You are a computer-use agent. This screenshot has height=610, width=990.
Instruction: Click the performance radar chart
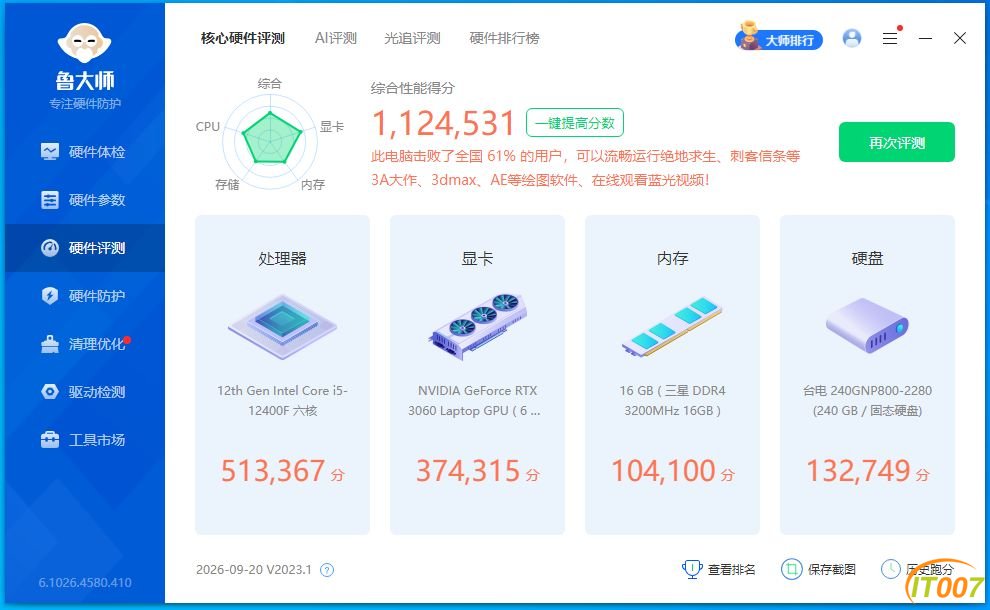click(270, 141)
